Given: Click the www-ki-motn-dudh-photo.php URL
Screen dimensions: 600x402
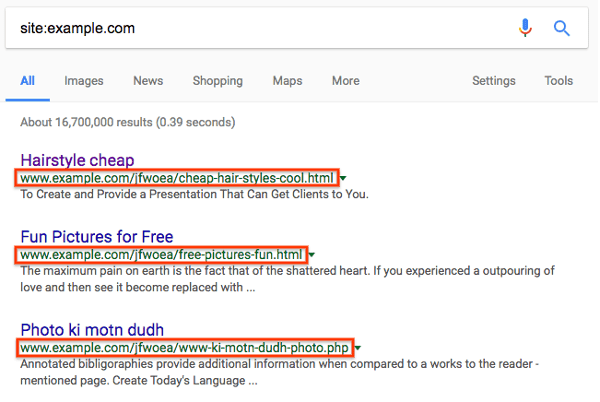Looking at the screenshot, I should tap(185, 348).
